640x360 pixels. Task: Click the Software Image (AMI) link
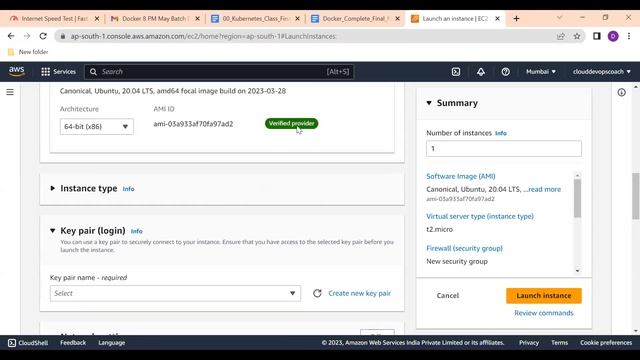461,176
